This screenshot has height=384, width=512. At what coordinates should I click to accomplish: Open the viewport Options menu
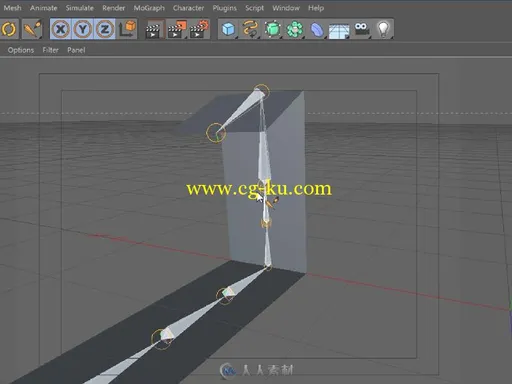click(21, 50)
